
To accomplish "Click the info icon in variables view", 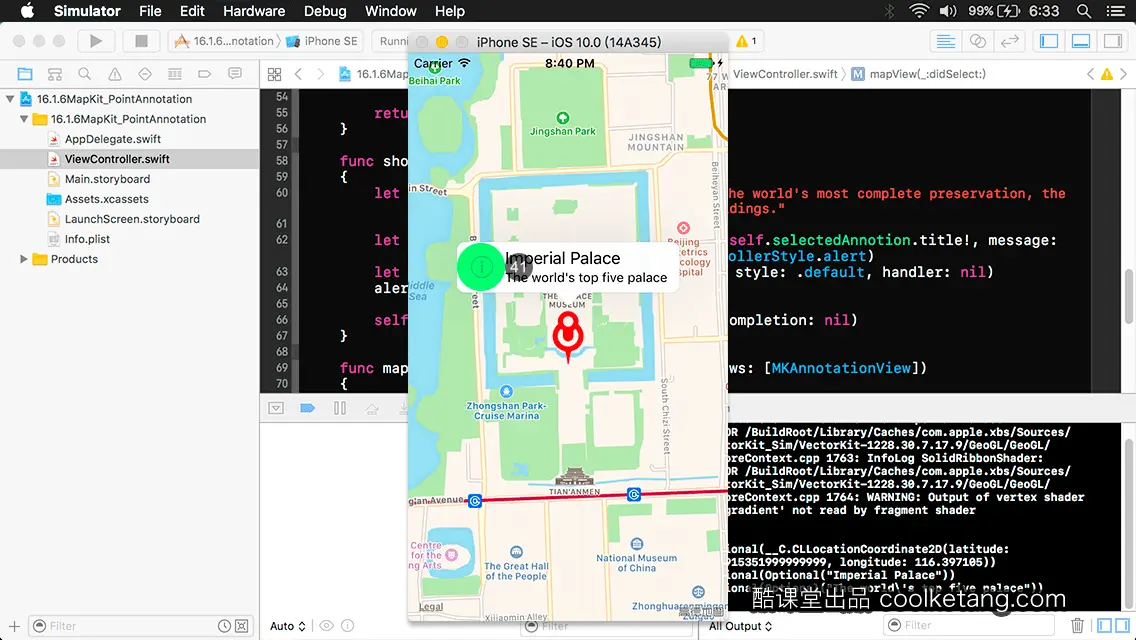I will click(348, 626).
